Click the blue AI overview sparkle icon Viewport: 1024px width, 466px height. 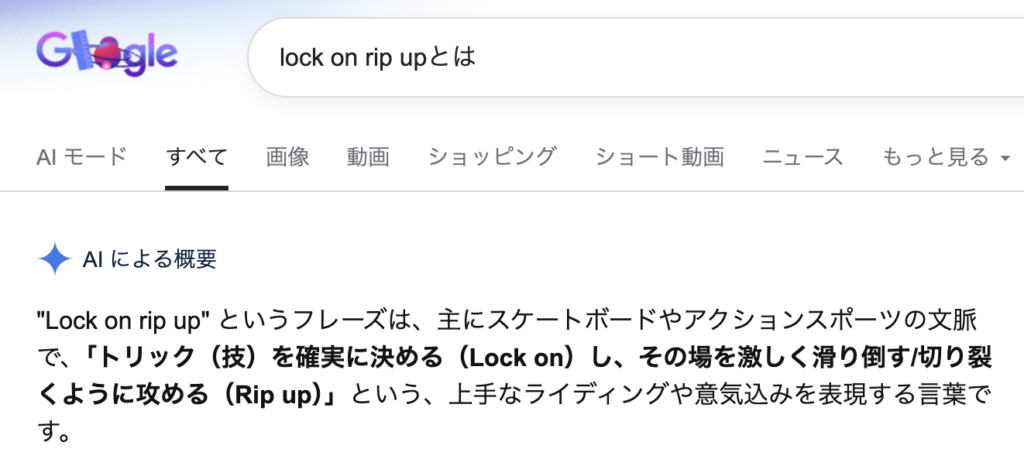tap(52, 260)
